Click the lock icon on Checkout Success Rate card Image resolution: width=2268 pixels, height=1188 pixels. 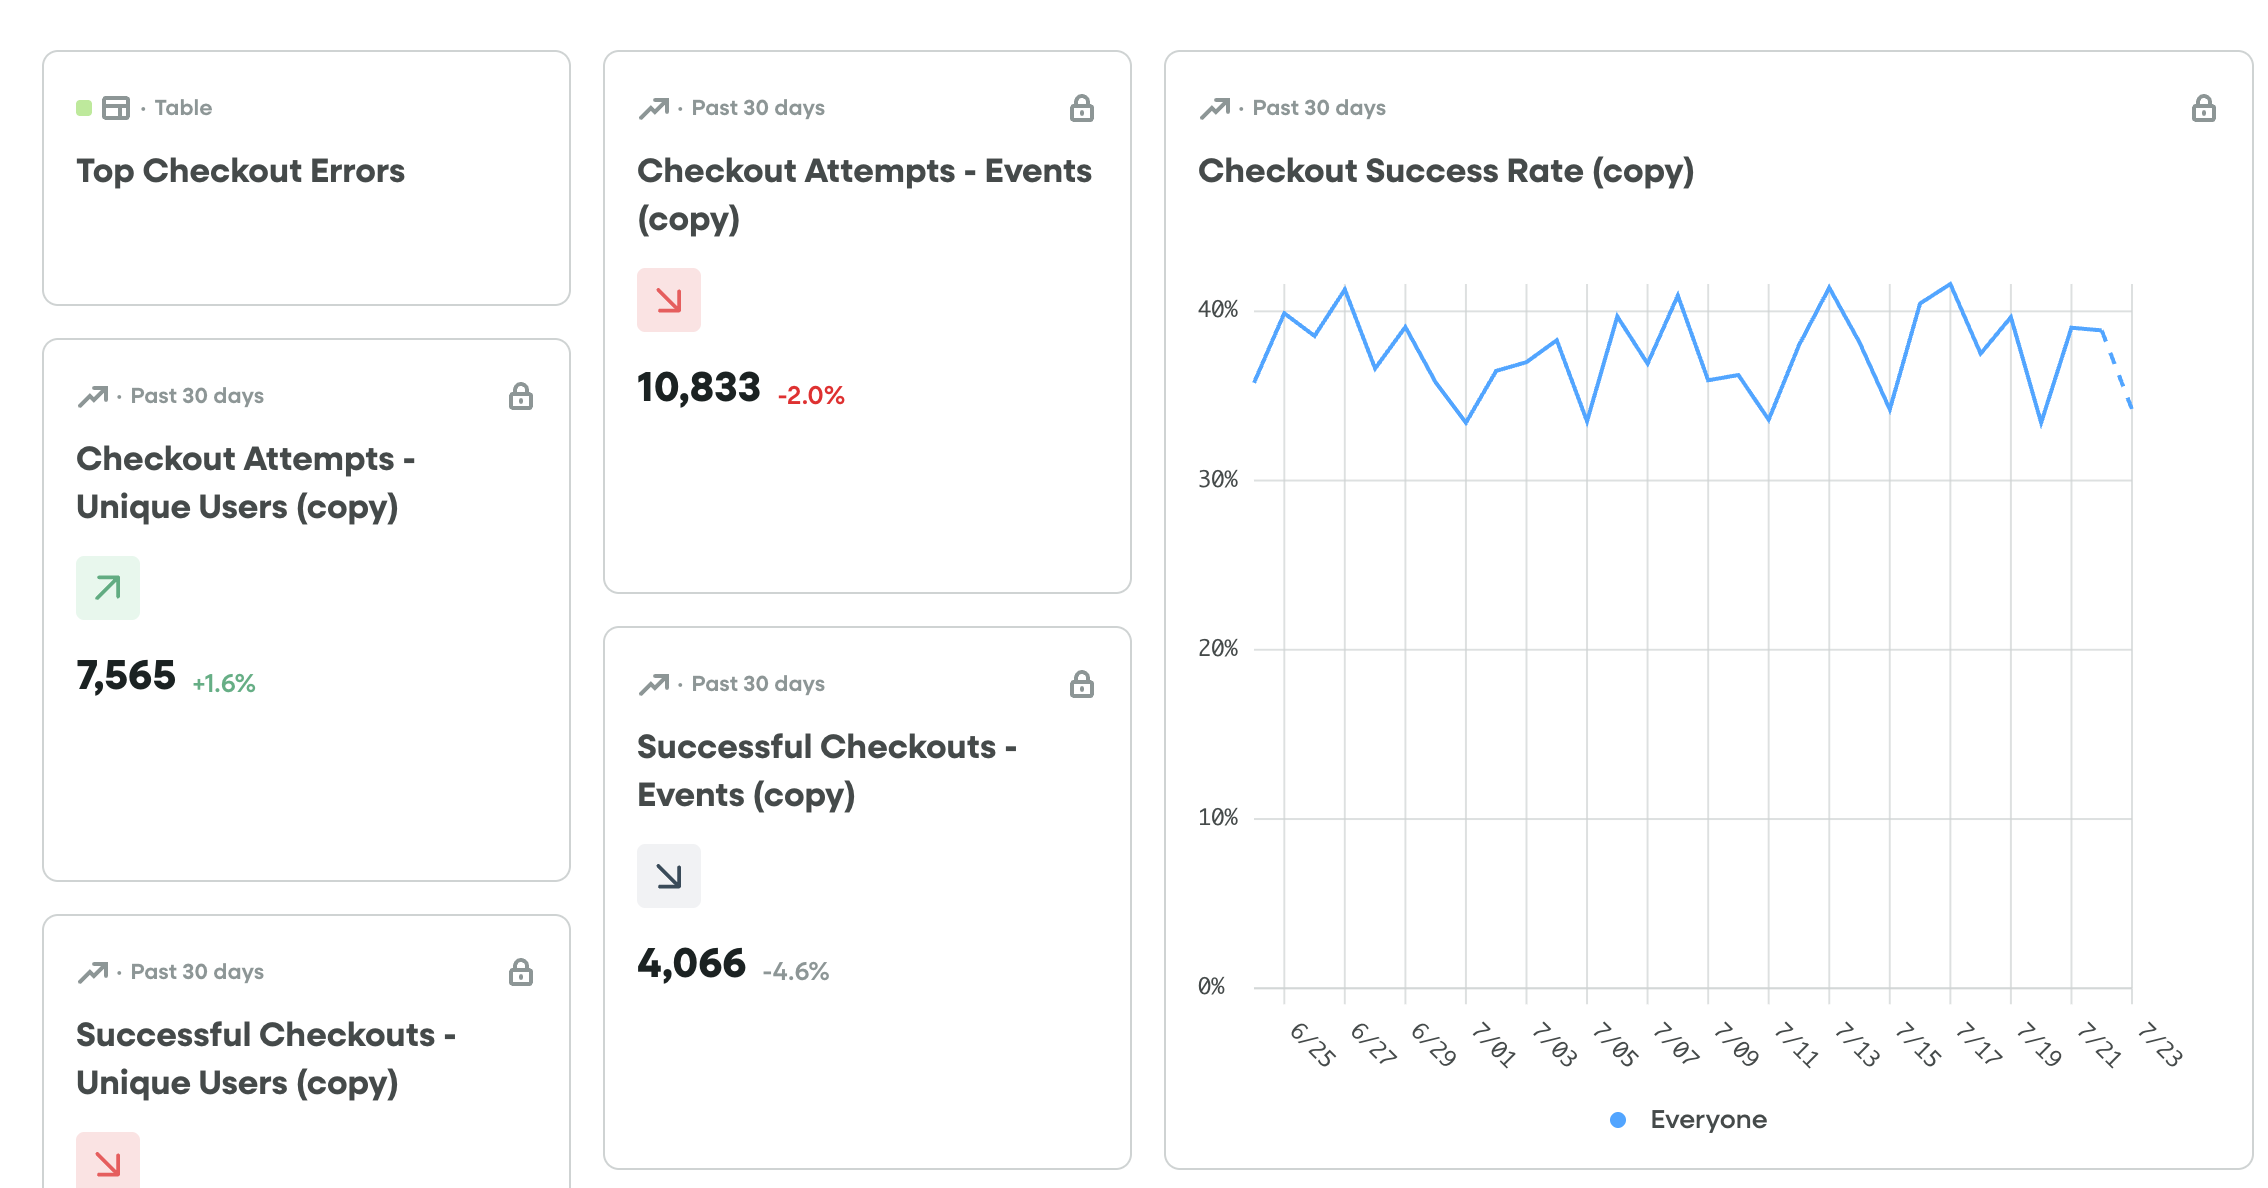click(x=2203, y=108)
